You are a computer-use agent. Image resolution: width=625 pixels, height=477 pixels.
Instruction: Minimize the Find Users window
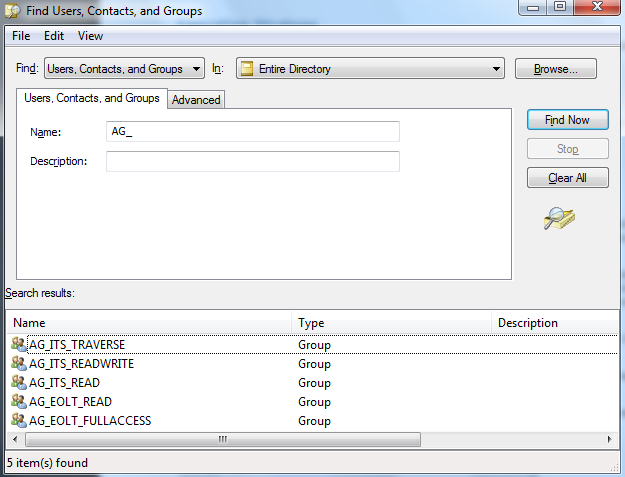coord(533,7)
